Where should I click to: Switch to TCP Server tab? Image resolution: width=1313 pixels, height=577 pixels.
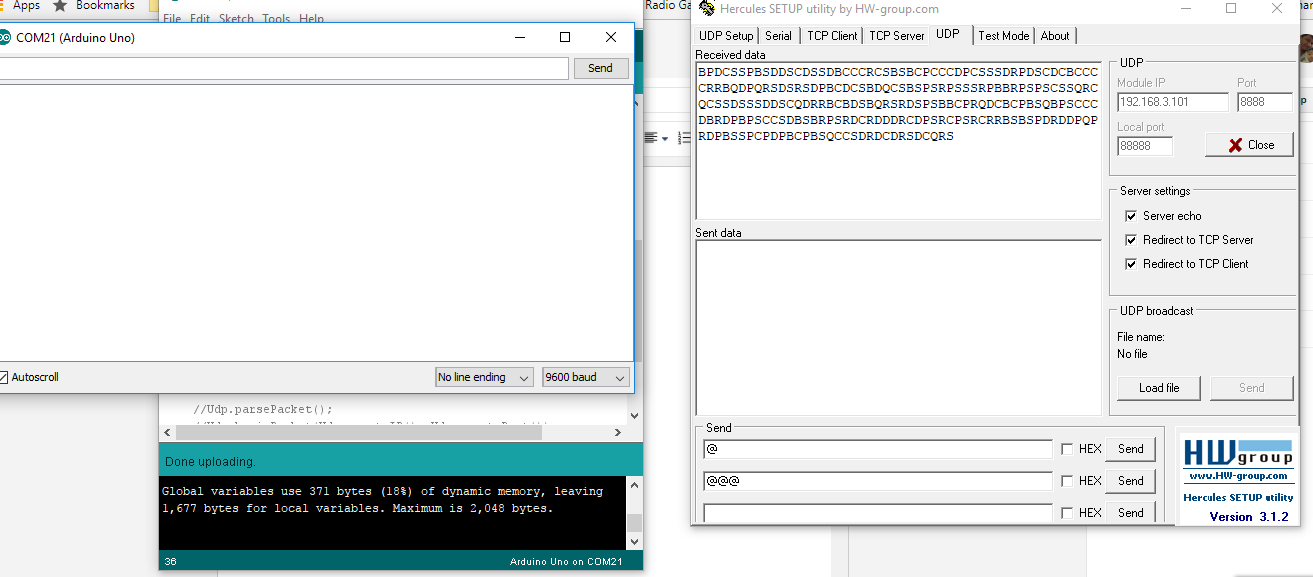coord(896,36)
